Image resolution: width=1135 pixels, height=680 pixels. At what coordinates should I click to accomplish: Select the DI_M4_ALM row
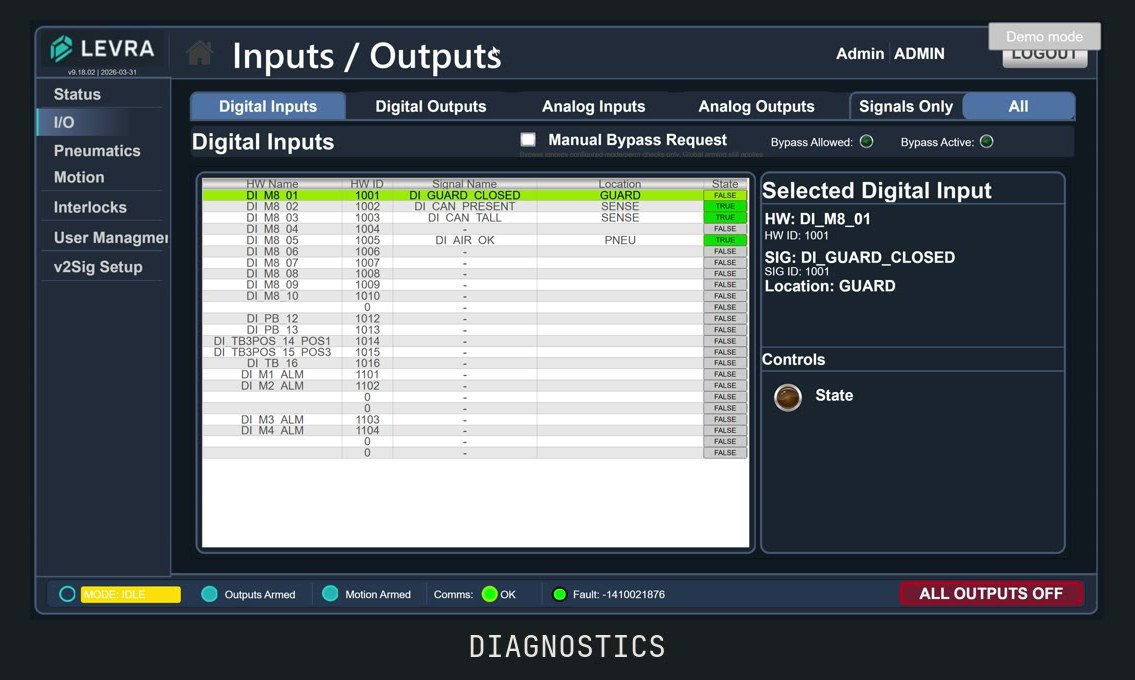[475, 430]
